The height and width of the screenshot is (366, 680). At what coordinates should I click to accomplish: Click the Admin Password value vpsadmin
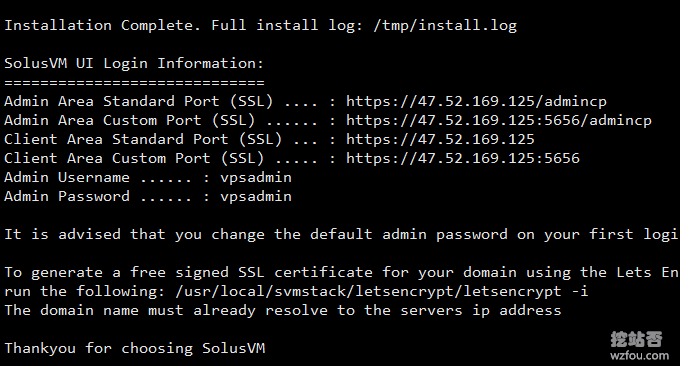pyautogui.click(x=256, y=196)
